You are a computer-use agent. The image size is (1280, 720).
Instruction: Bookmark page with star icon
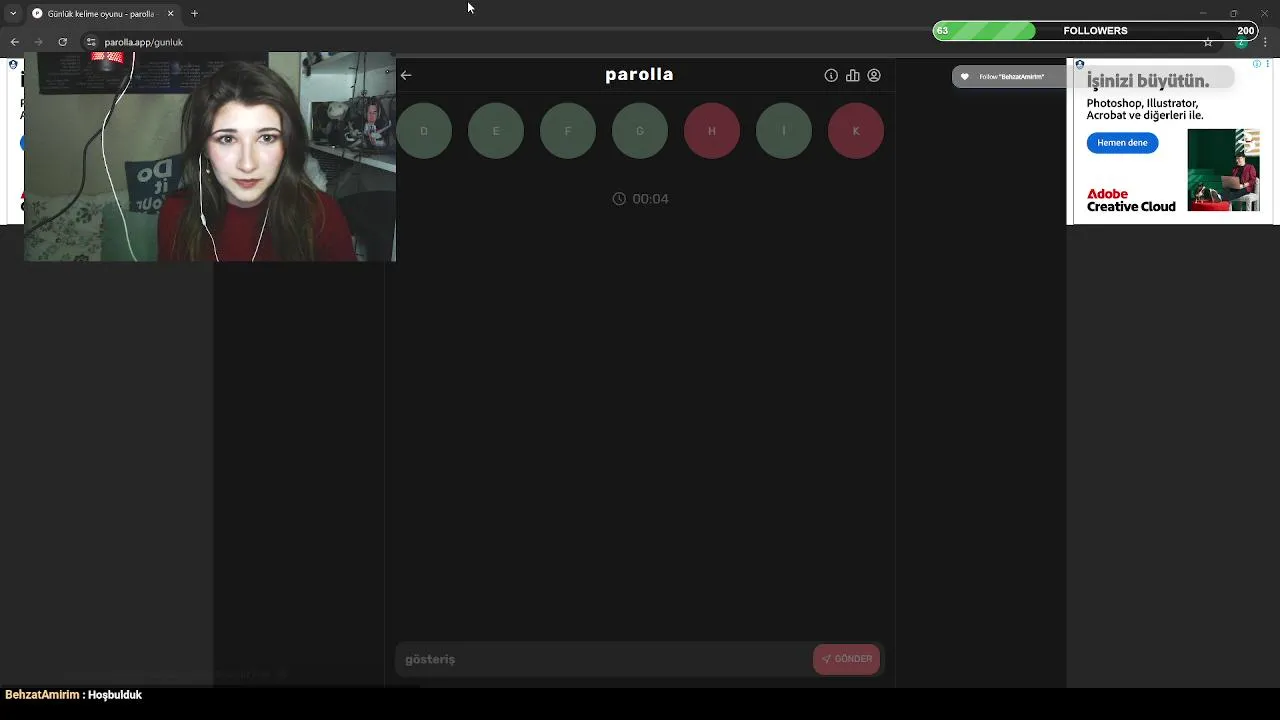[1208, 42]
